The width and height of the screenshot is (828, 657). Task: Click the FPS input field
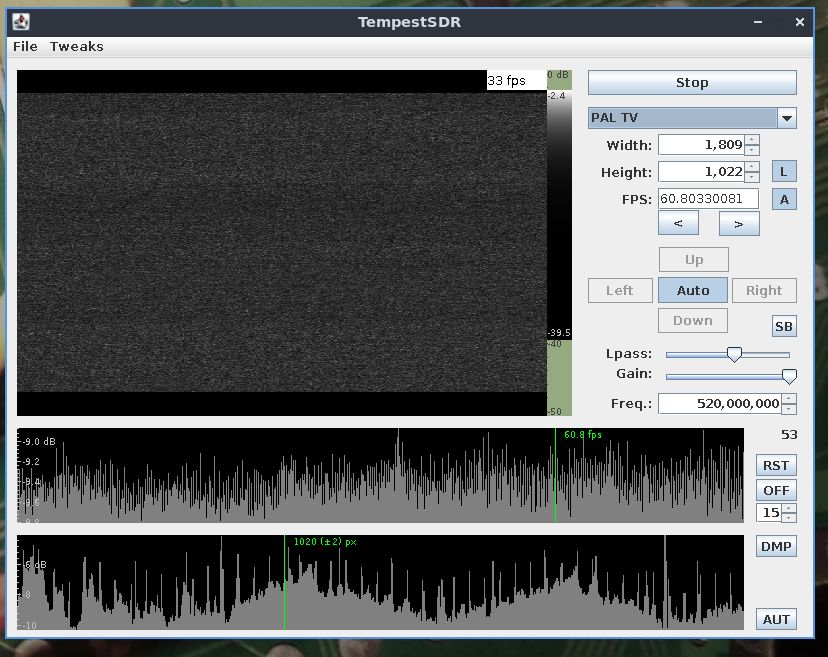point(708,199)
